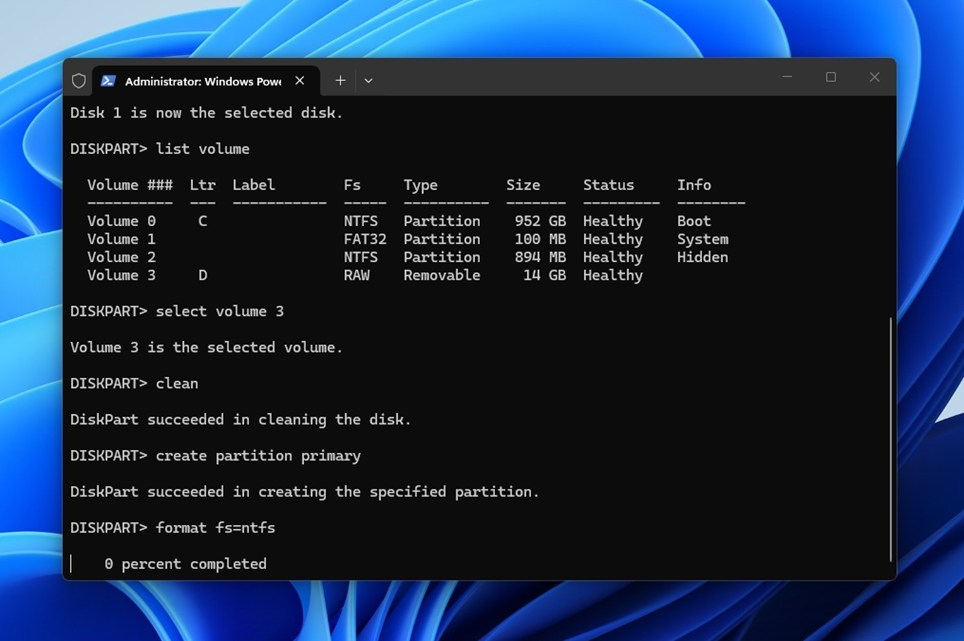Screen dimensions: 964x641
Task: Click 'Removable' type in Volume 3 row
Action: click(441, 275)
